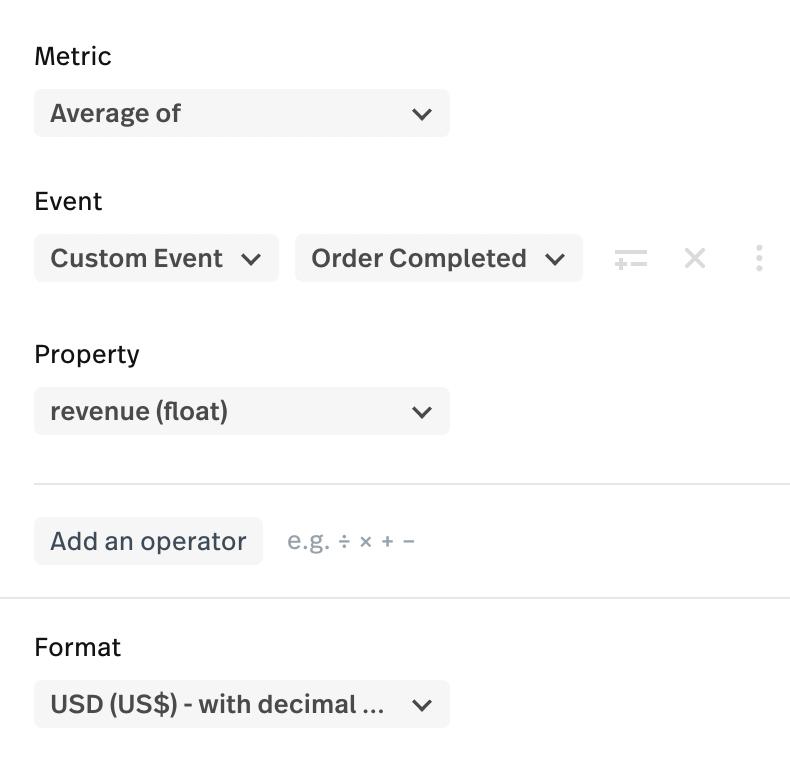Click the Event section label
Image resolution: width=790 pixels, height=758 pixels.
tap(68, 201)
